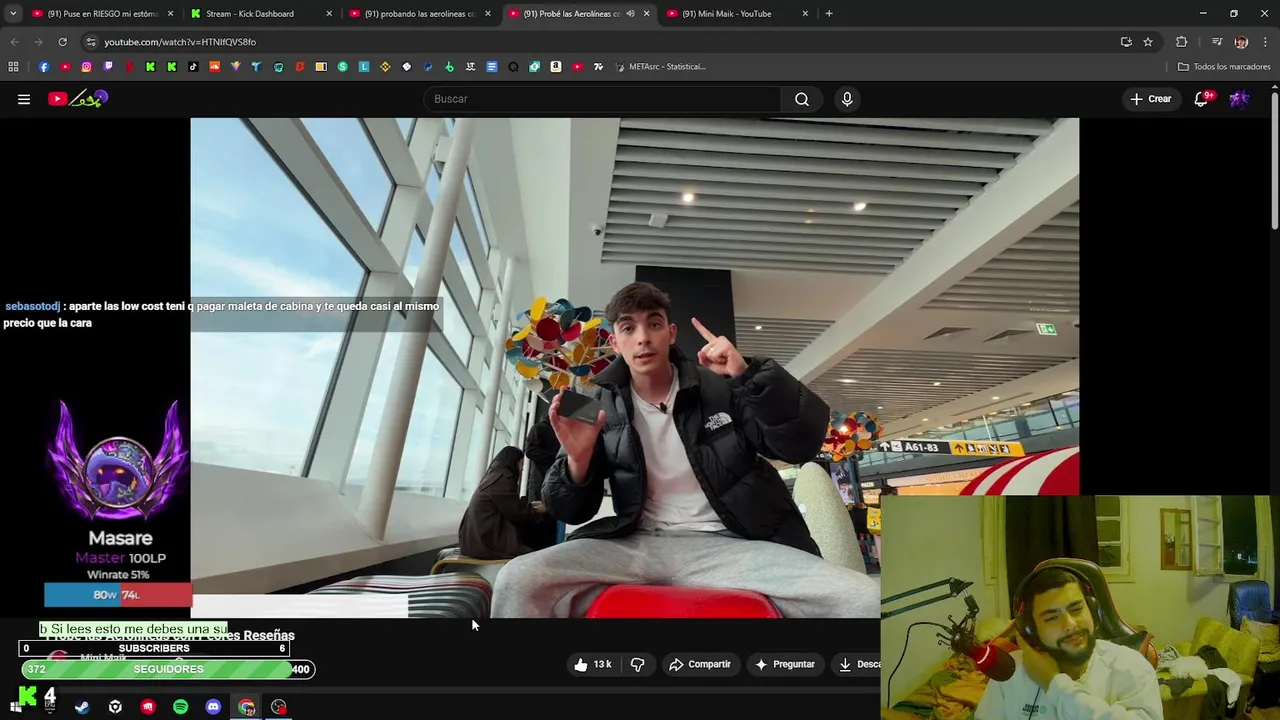The height and width of the screenshot is (720, 1280).
Task: Like the video with thumbs up
Action: click(x=592, y=664)
